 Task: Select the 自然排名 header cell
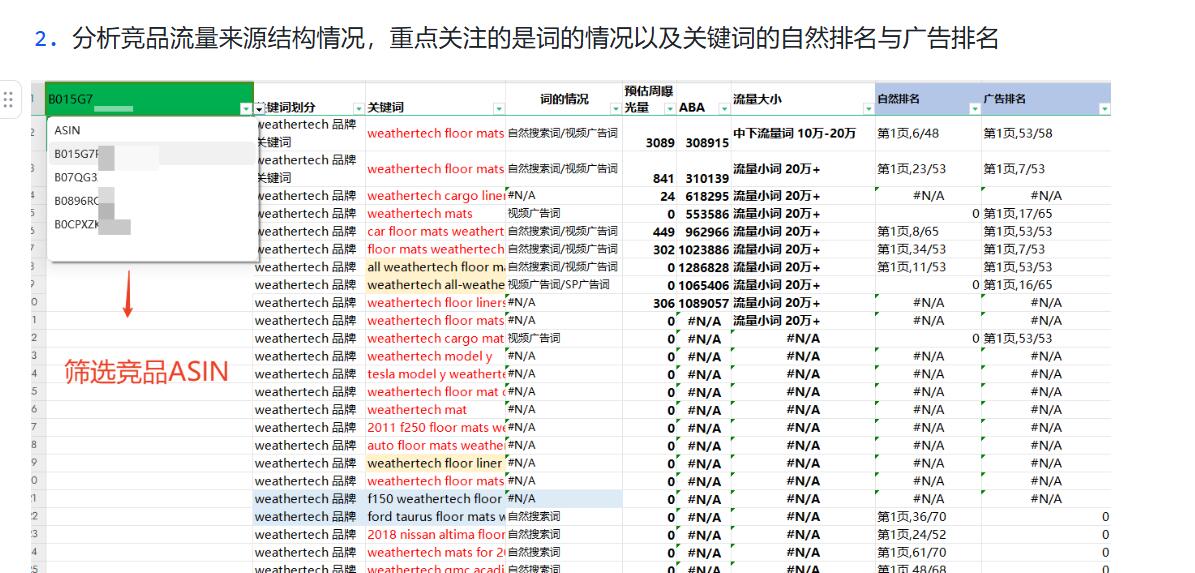point(928,99)
